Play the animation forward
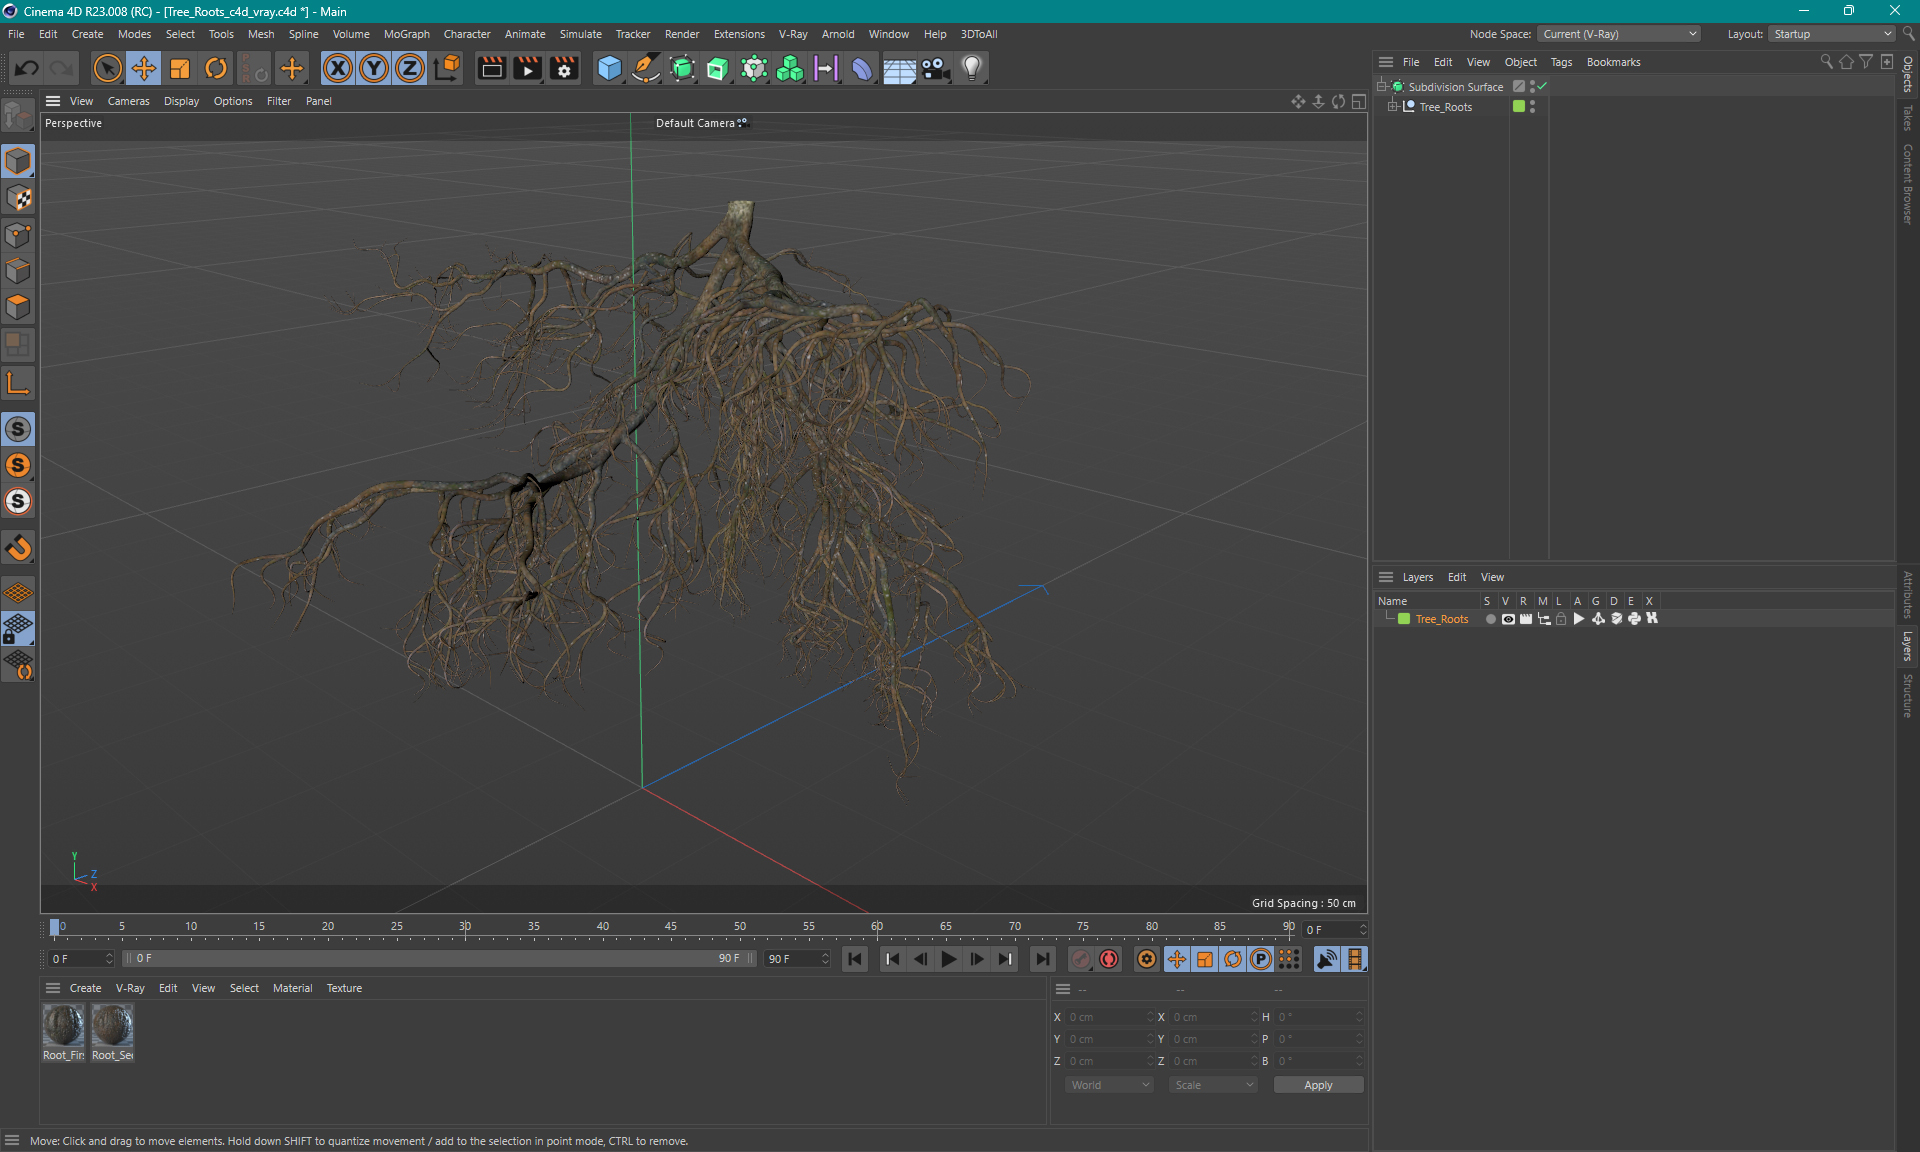 949,959
